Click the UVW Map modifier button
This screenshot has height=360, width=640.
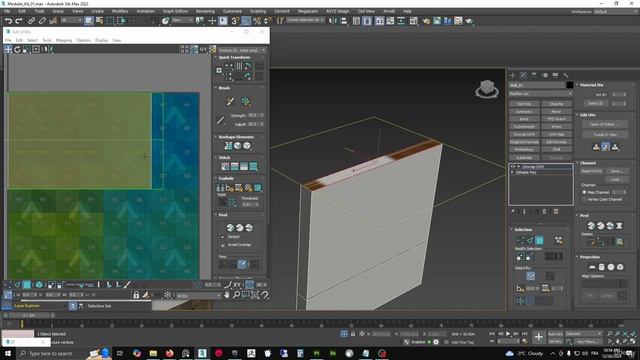(556, 134)
